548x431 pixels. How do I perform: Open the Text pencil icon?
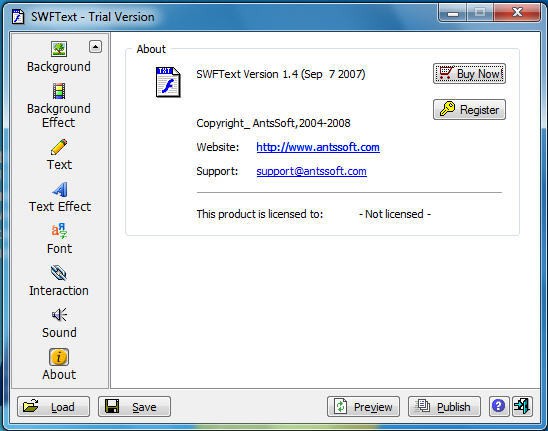(x=59, y=147)
